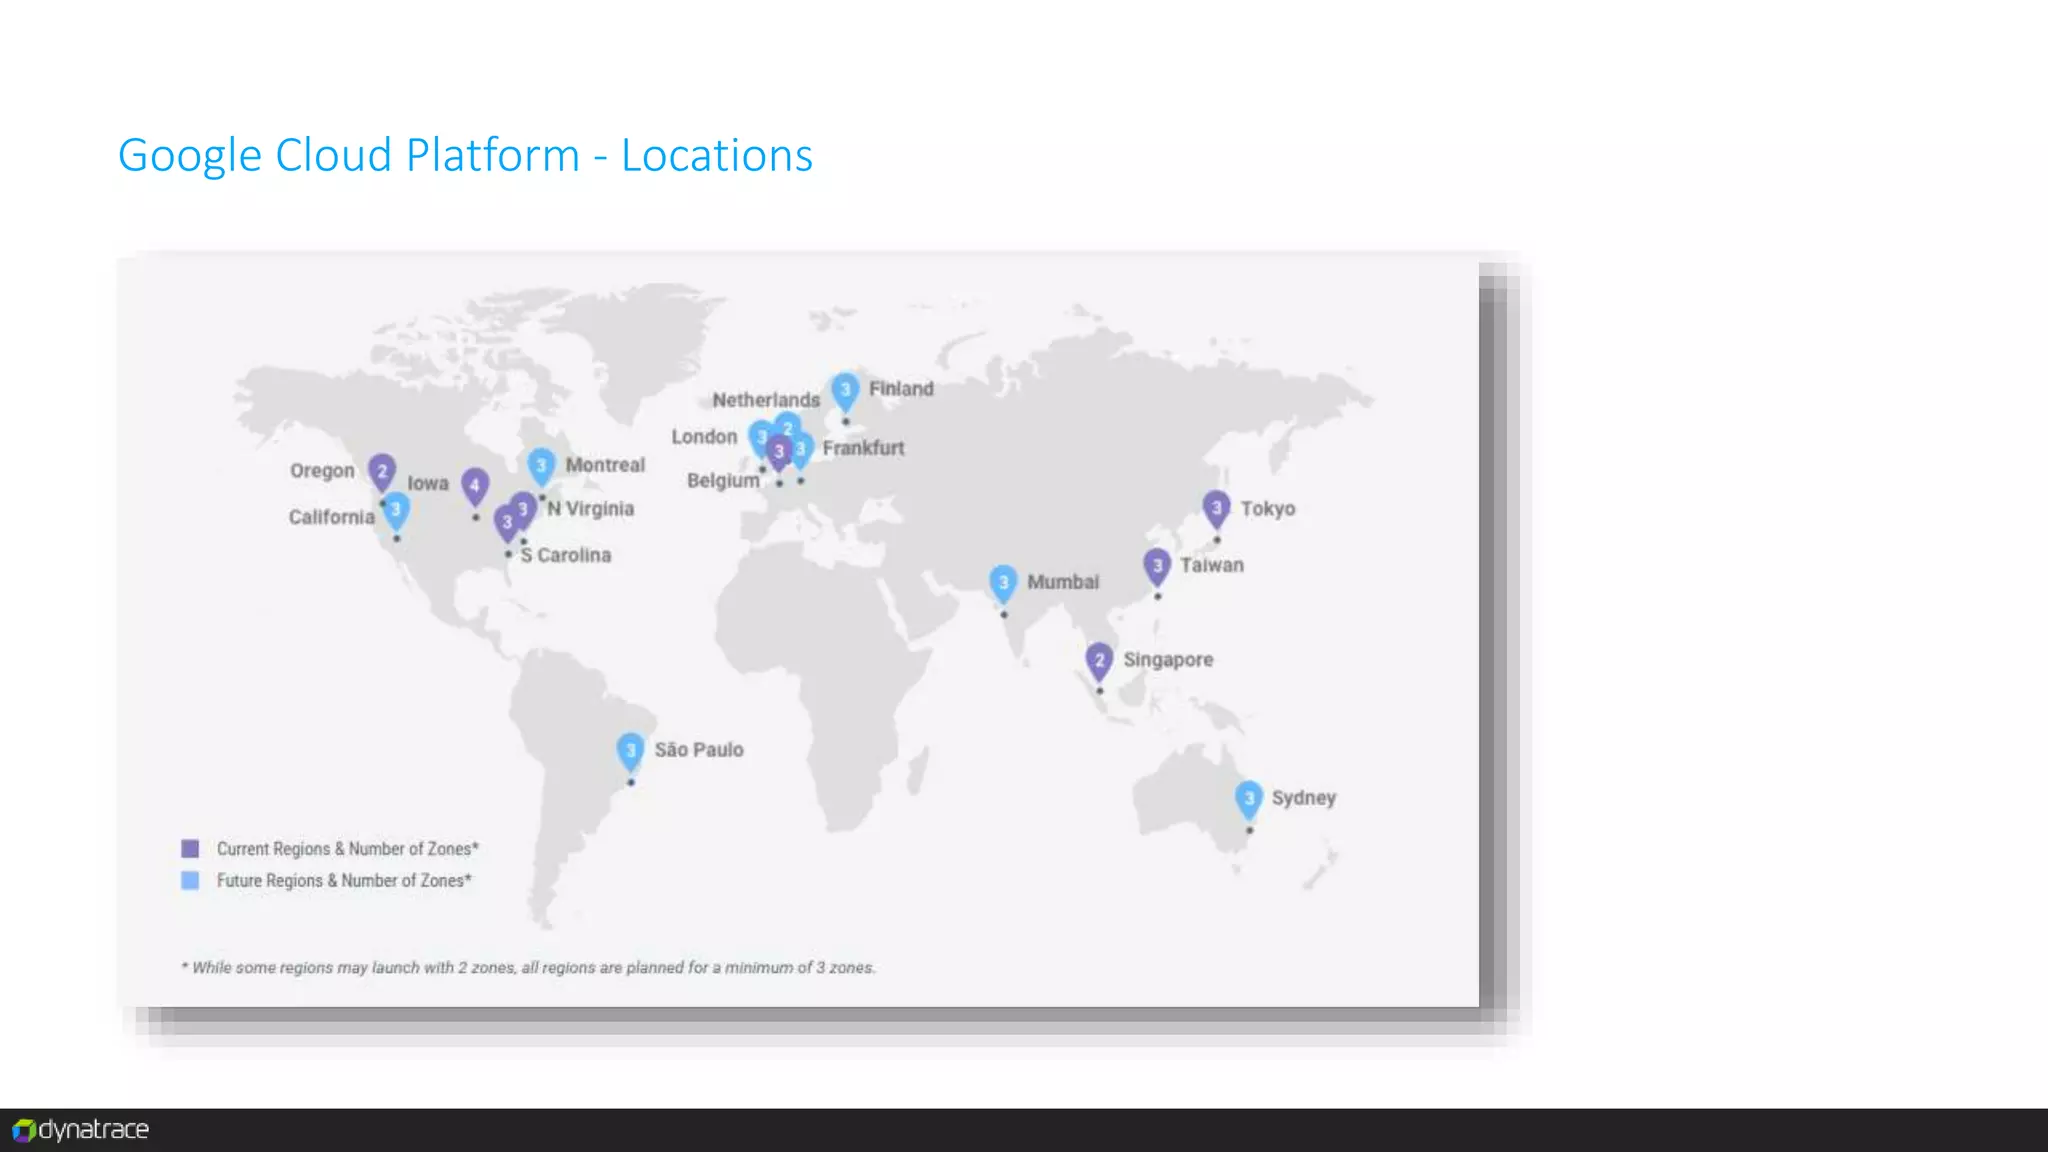The image size is (2048, 1152).
Task: Click the Taiwan map pin
Action: (1157, 567)
